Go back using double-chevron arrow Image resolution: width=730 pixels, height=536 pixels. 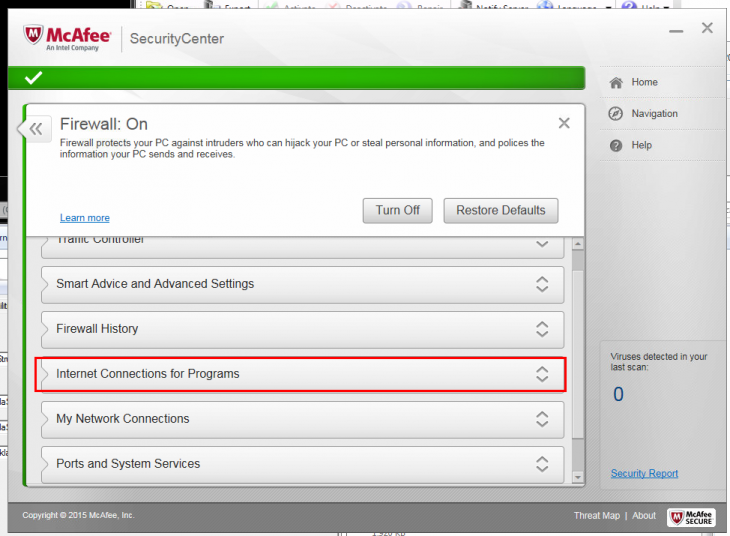click(36, 129)
